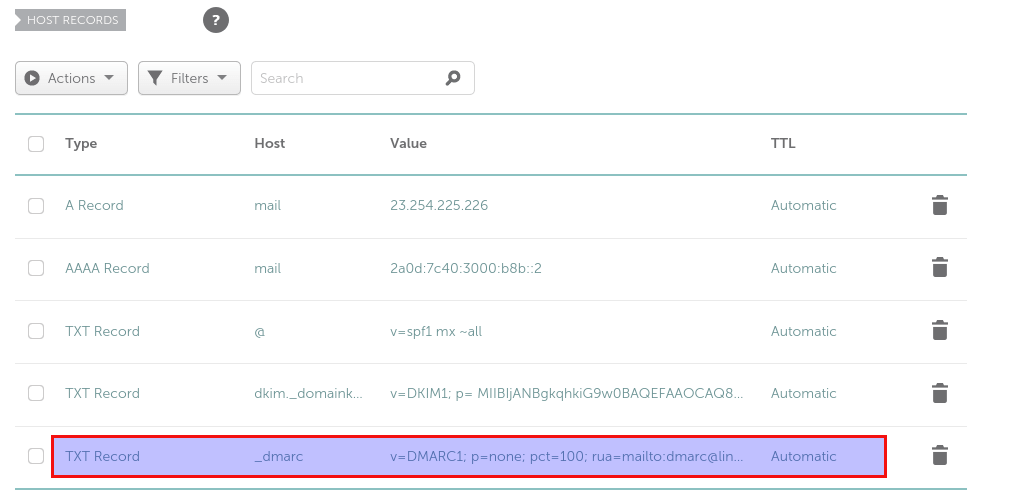Delete the DKIM TXT record
Image resolution: width=1019 pixels, height=498 pixels.
coord(939,393)
